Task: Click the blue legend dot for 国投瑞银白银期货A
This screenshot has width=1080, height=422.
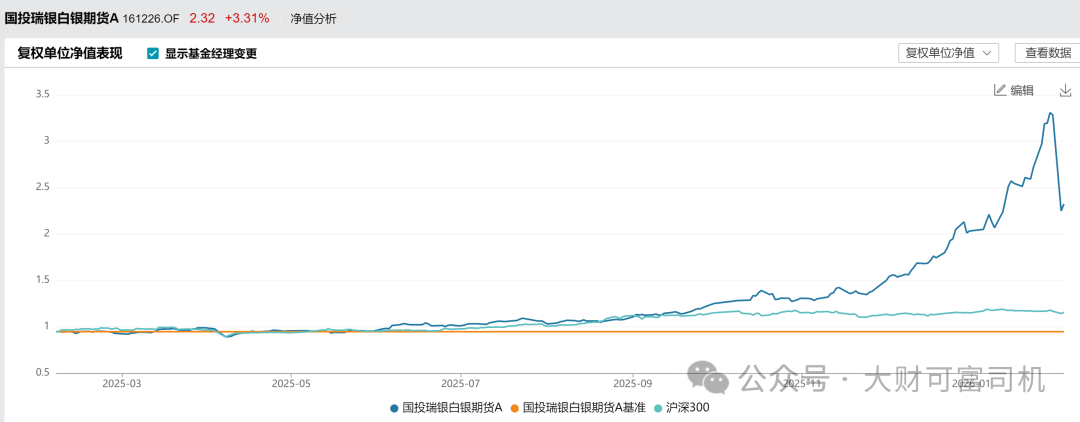Action: tap(394, 408)
